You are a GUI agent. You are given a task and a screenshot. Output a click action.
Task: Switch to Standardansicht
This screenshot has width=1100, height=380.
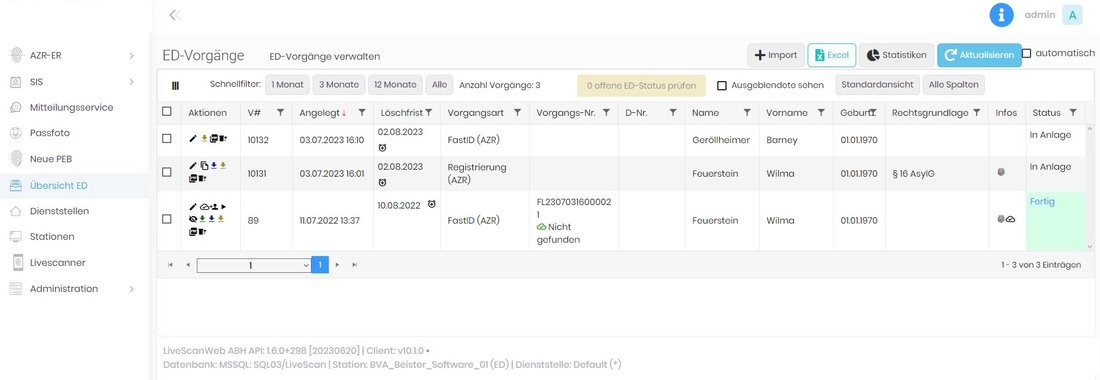coord(877,85)
